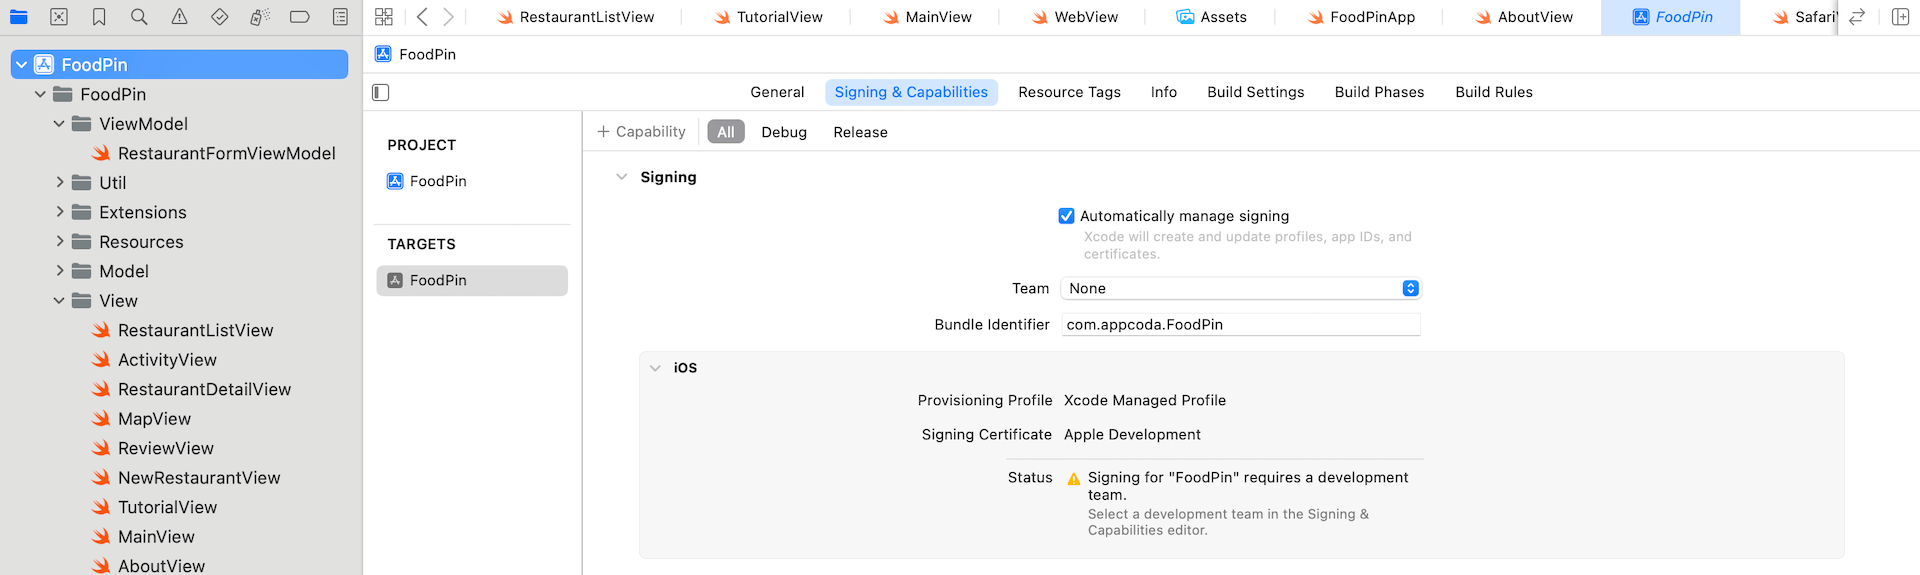1920x575 pixels.
Task: Hide the project and targets list sidebar
Action: [x=381, y=92]
